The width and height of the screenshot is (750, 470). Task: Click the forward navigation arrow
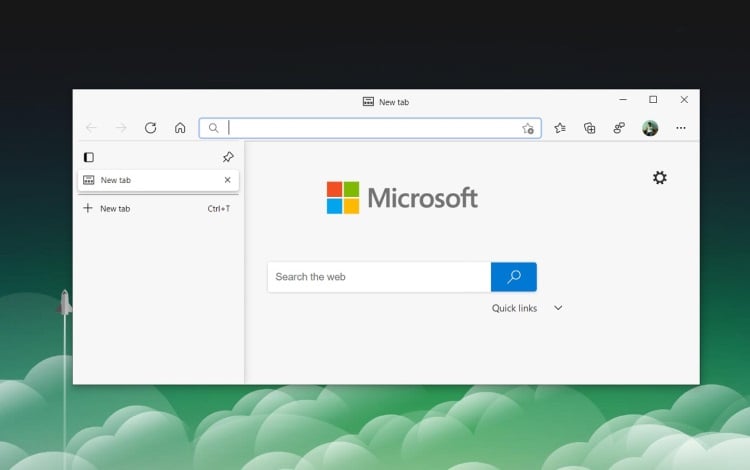click(121, 128)
